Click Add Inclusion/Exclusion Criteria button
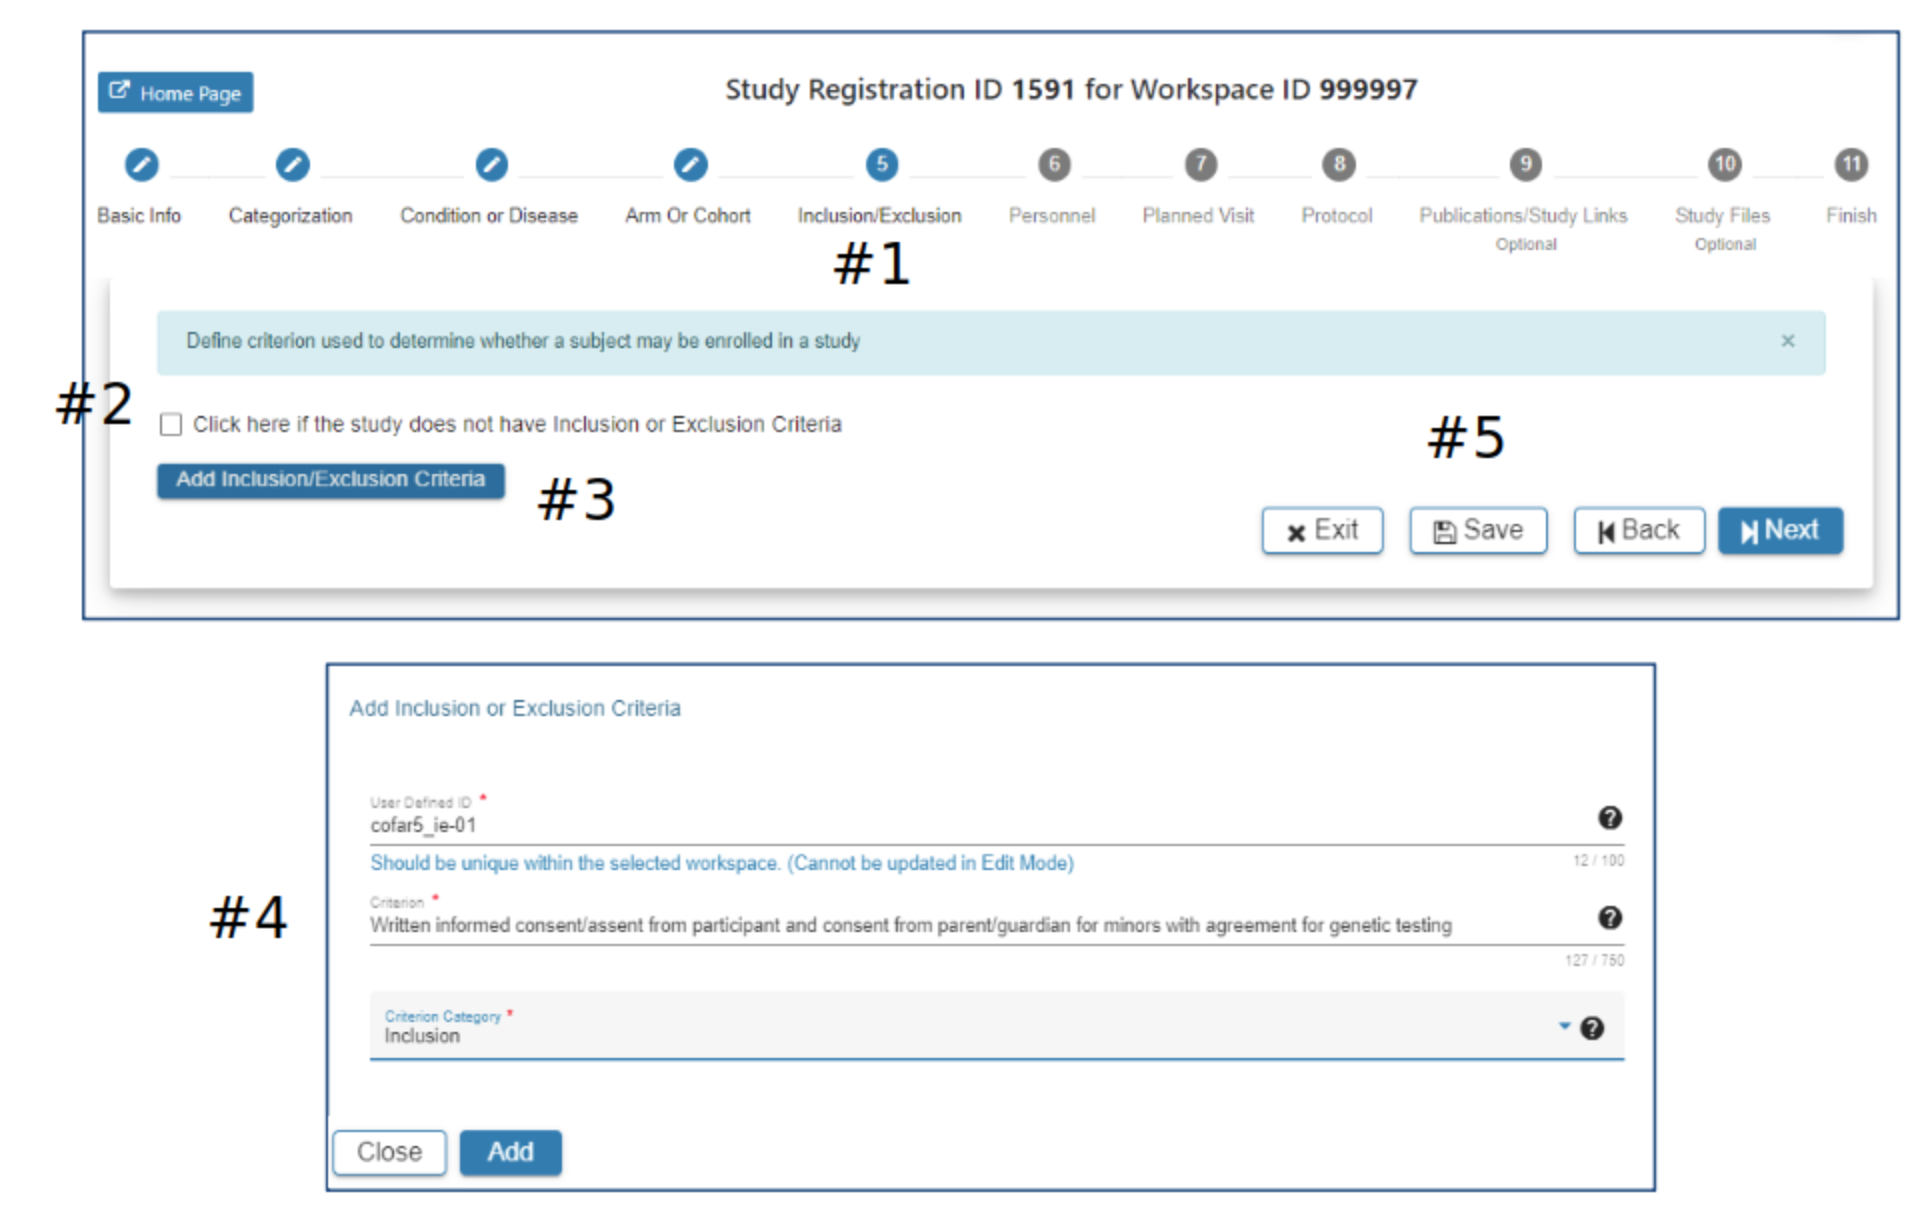The height and width of the screenshot is (1224, 1928). tap(330, 480)
